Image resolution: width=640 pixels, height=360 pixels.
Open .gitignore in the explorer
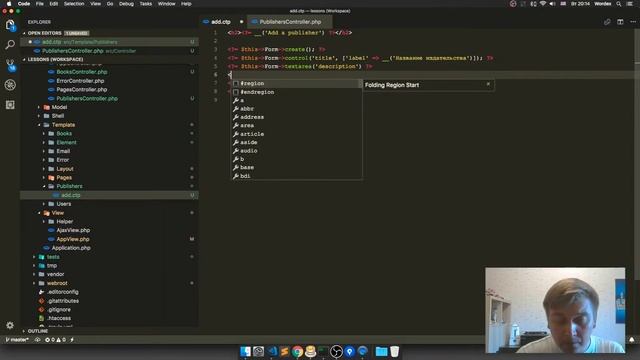59,309
